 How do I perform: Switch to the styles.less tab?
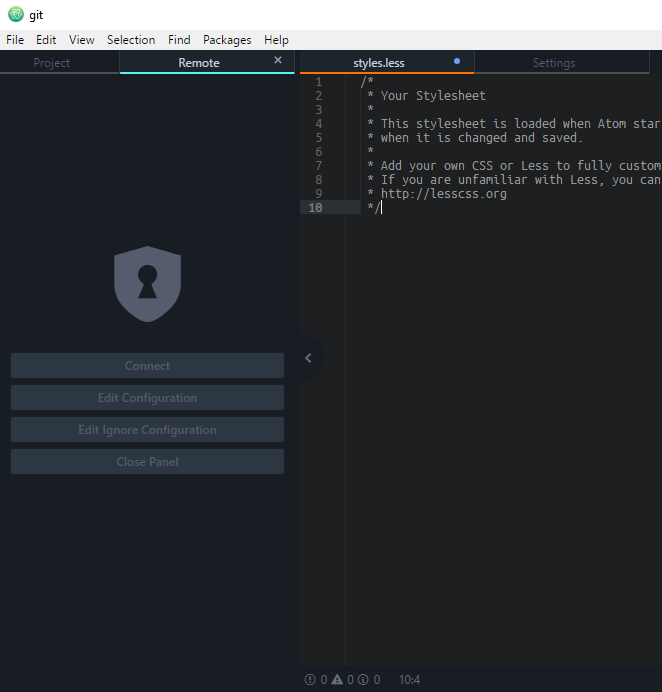pos(387,63)
